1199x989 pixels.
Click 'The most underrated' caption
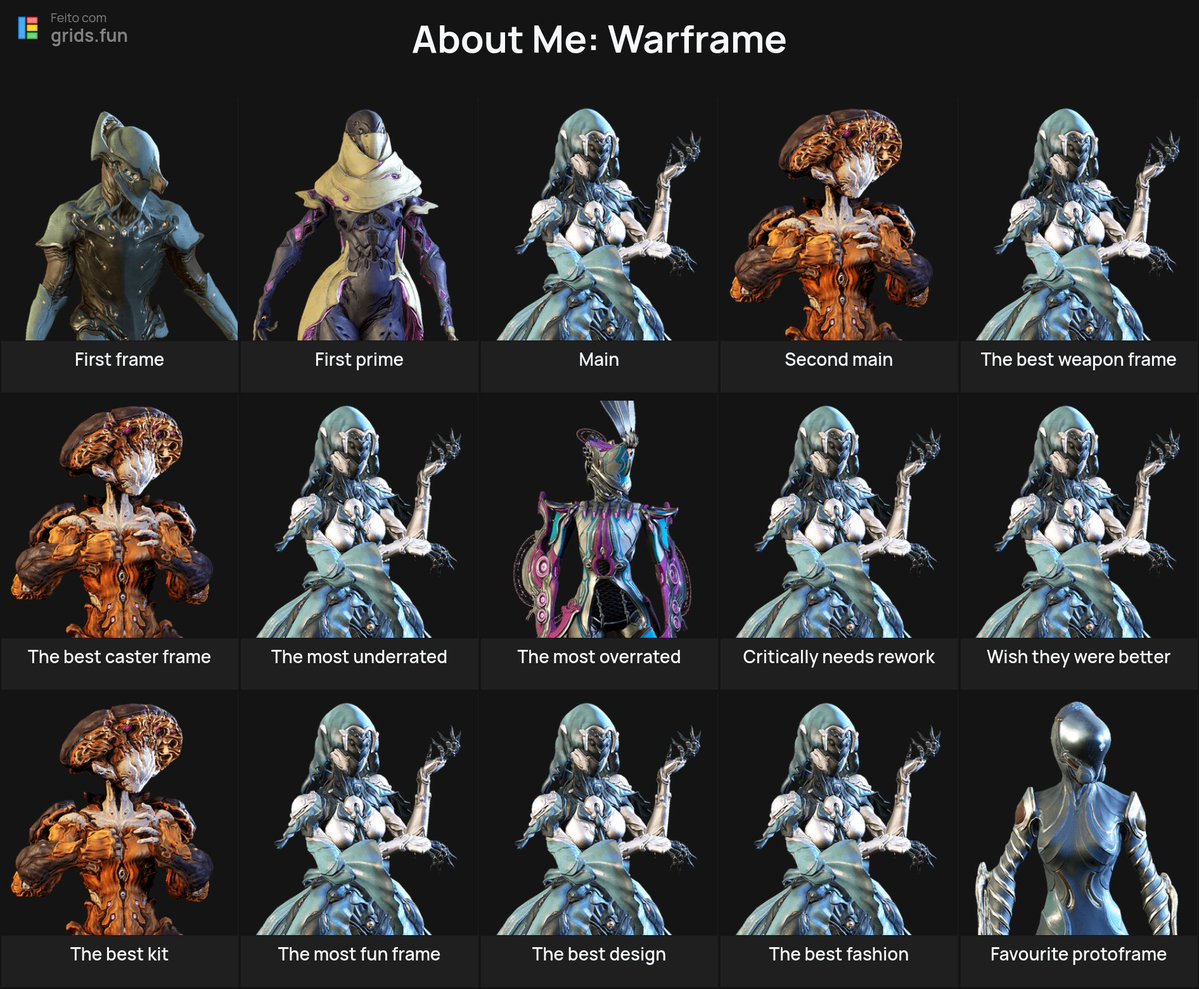359,657
